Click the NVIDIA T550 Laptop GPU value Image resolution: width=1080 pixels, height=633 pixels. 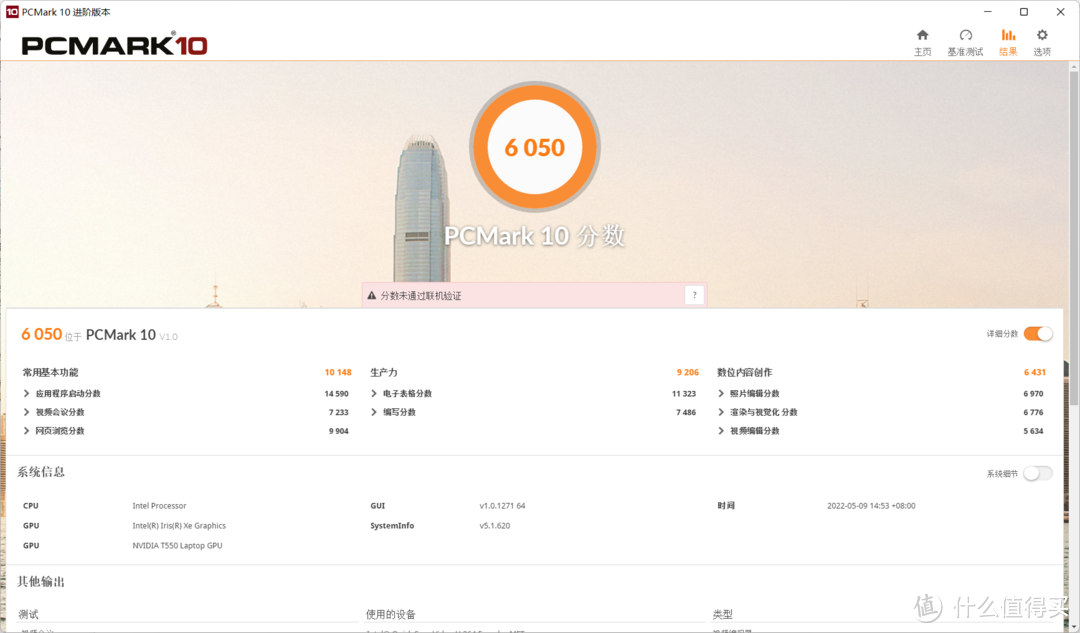pyautogui.click(x=177, y=546)
